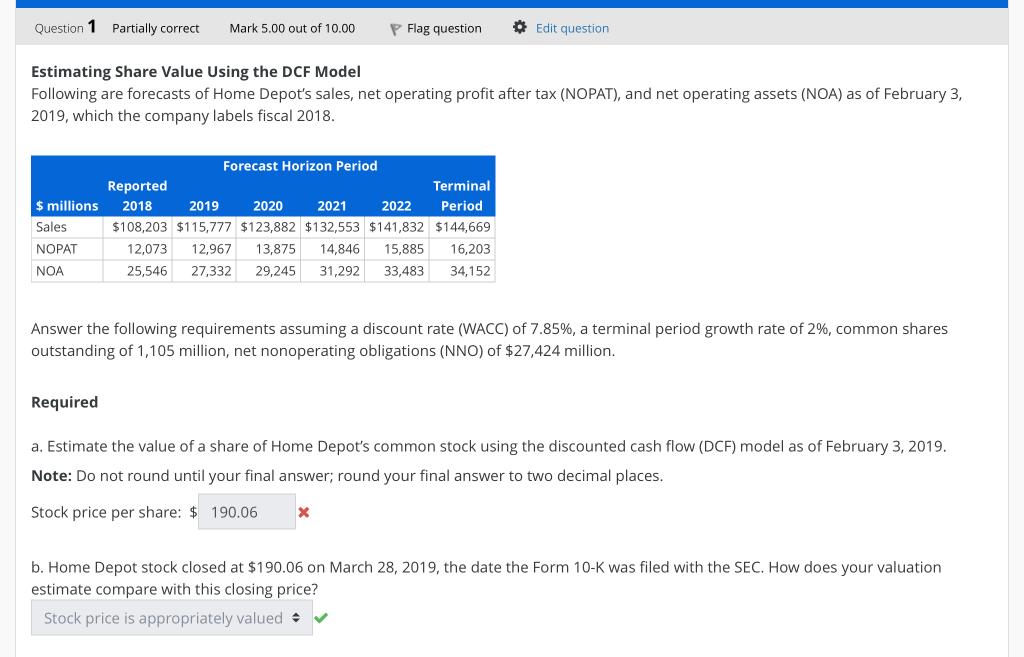Select the NOPAT 2018 value 12,073
Screen dimensions: 1024x657
(x=147, y=249)
